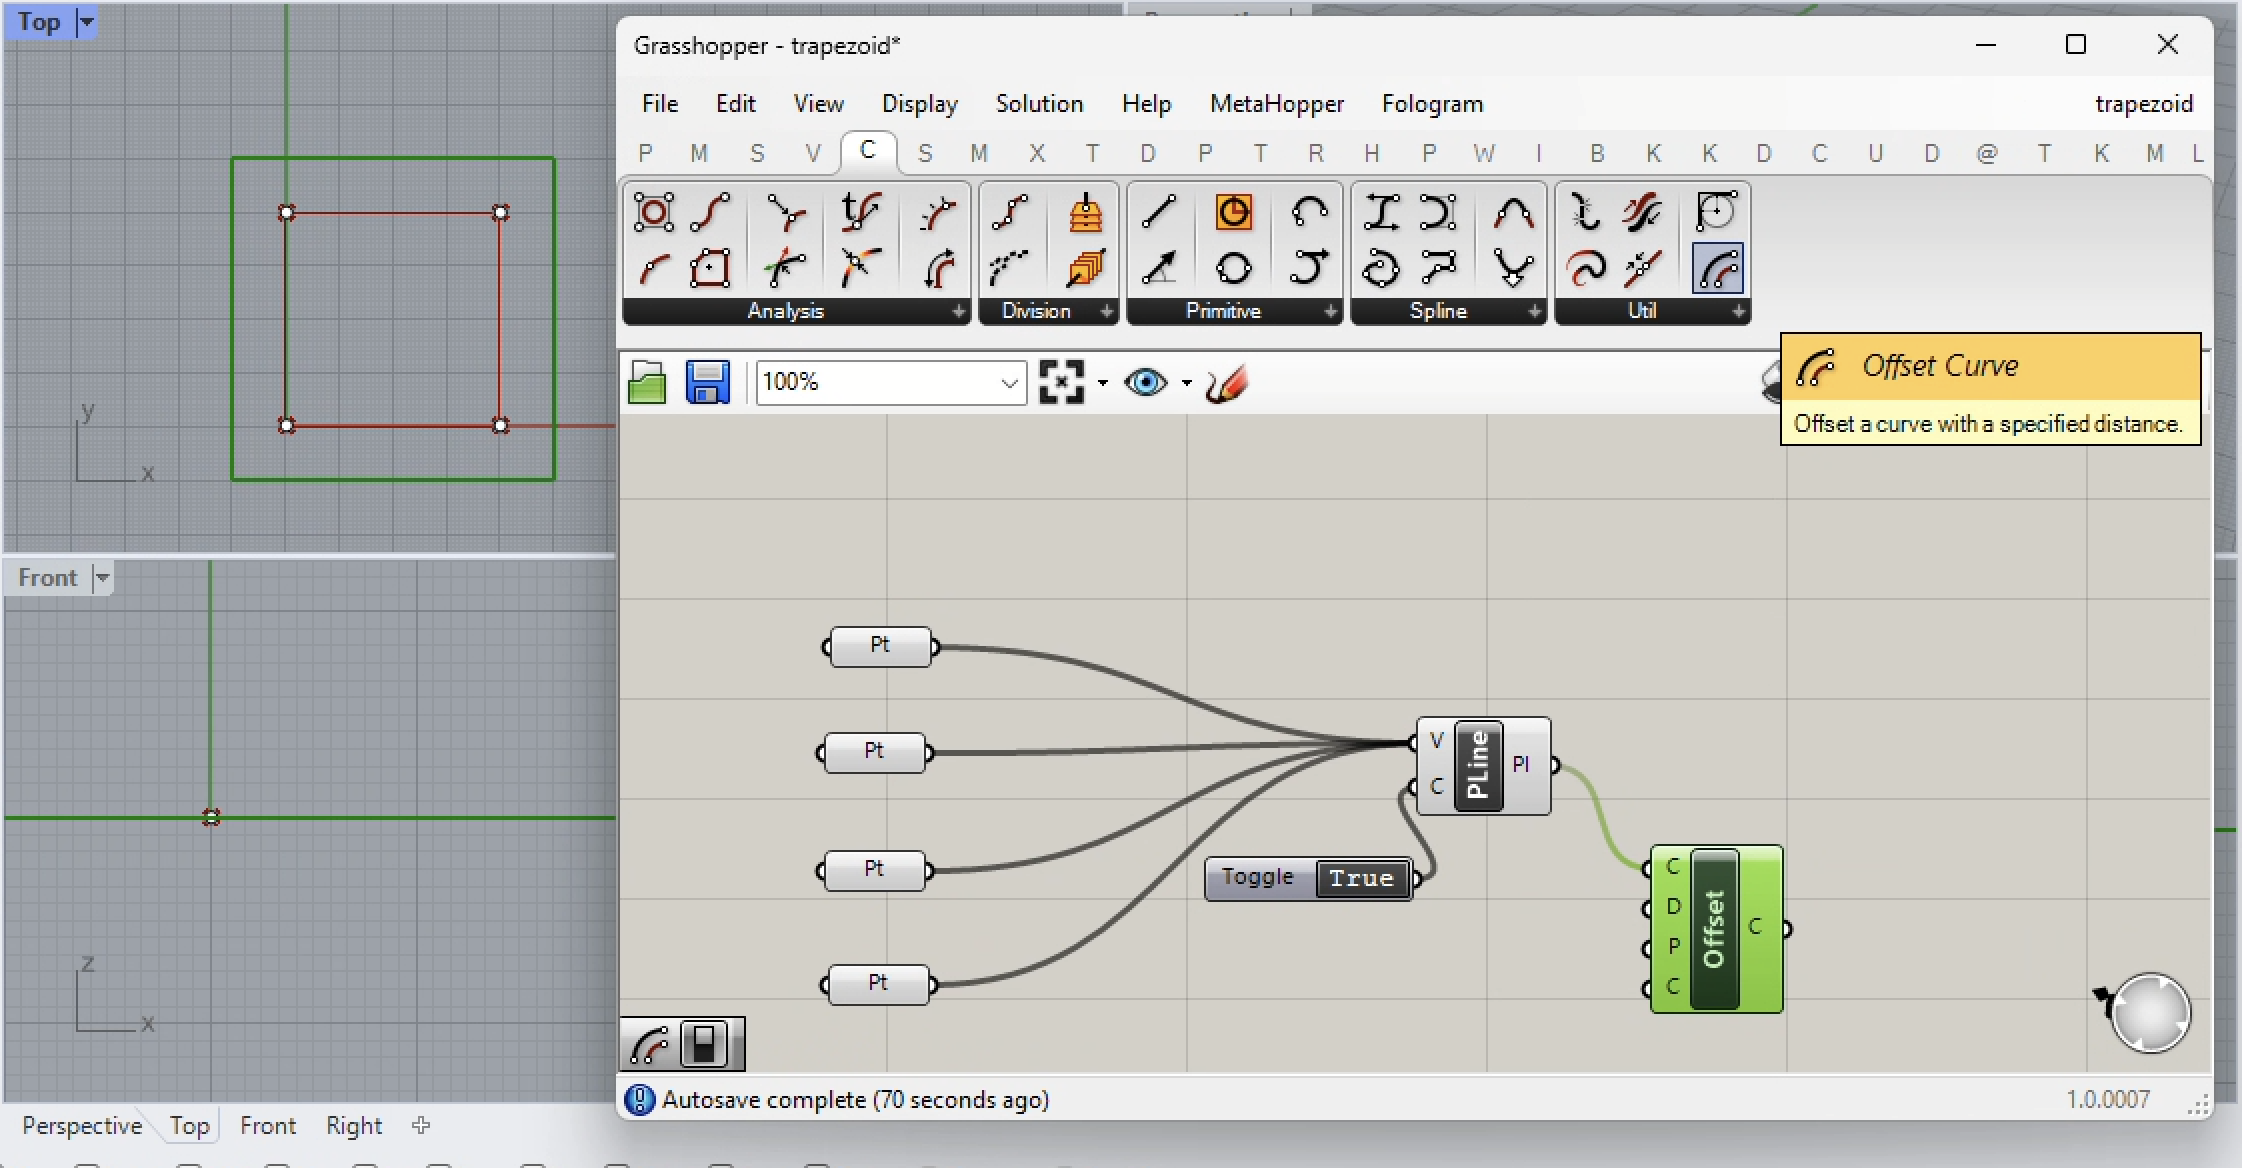Open the Top viewport dropdown arrow in Rhino
This screenshot has height=1168, width=2242.
pyautogui.click(x=87, y=21)
